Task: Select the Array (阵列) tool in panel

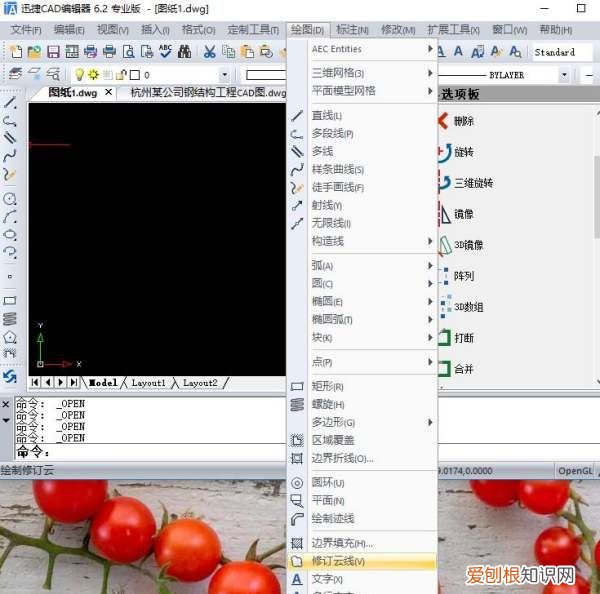Action: pyautogui.click(x=463, y=276)
